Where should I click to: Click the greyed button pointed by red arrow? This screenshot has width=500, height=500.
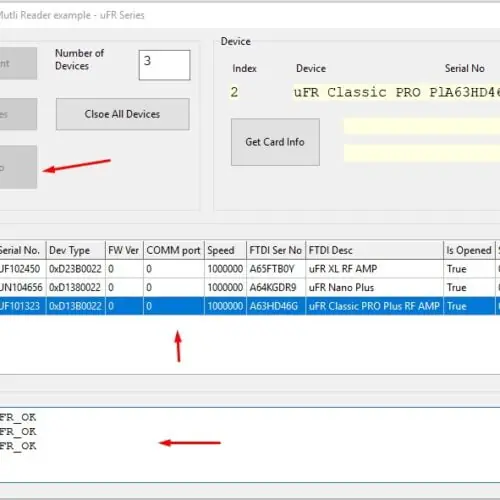[18, 167]
